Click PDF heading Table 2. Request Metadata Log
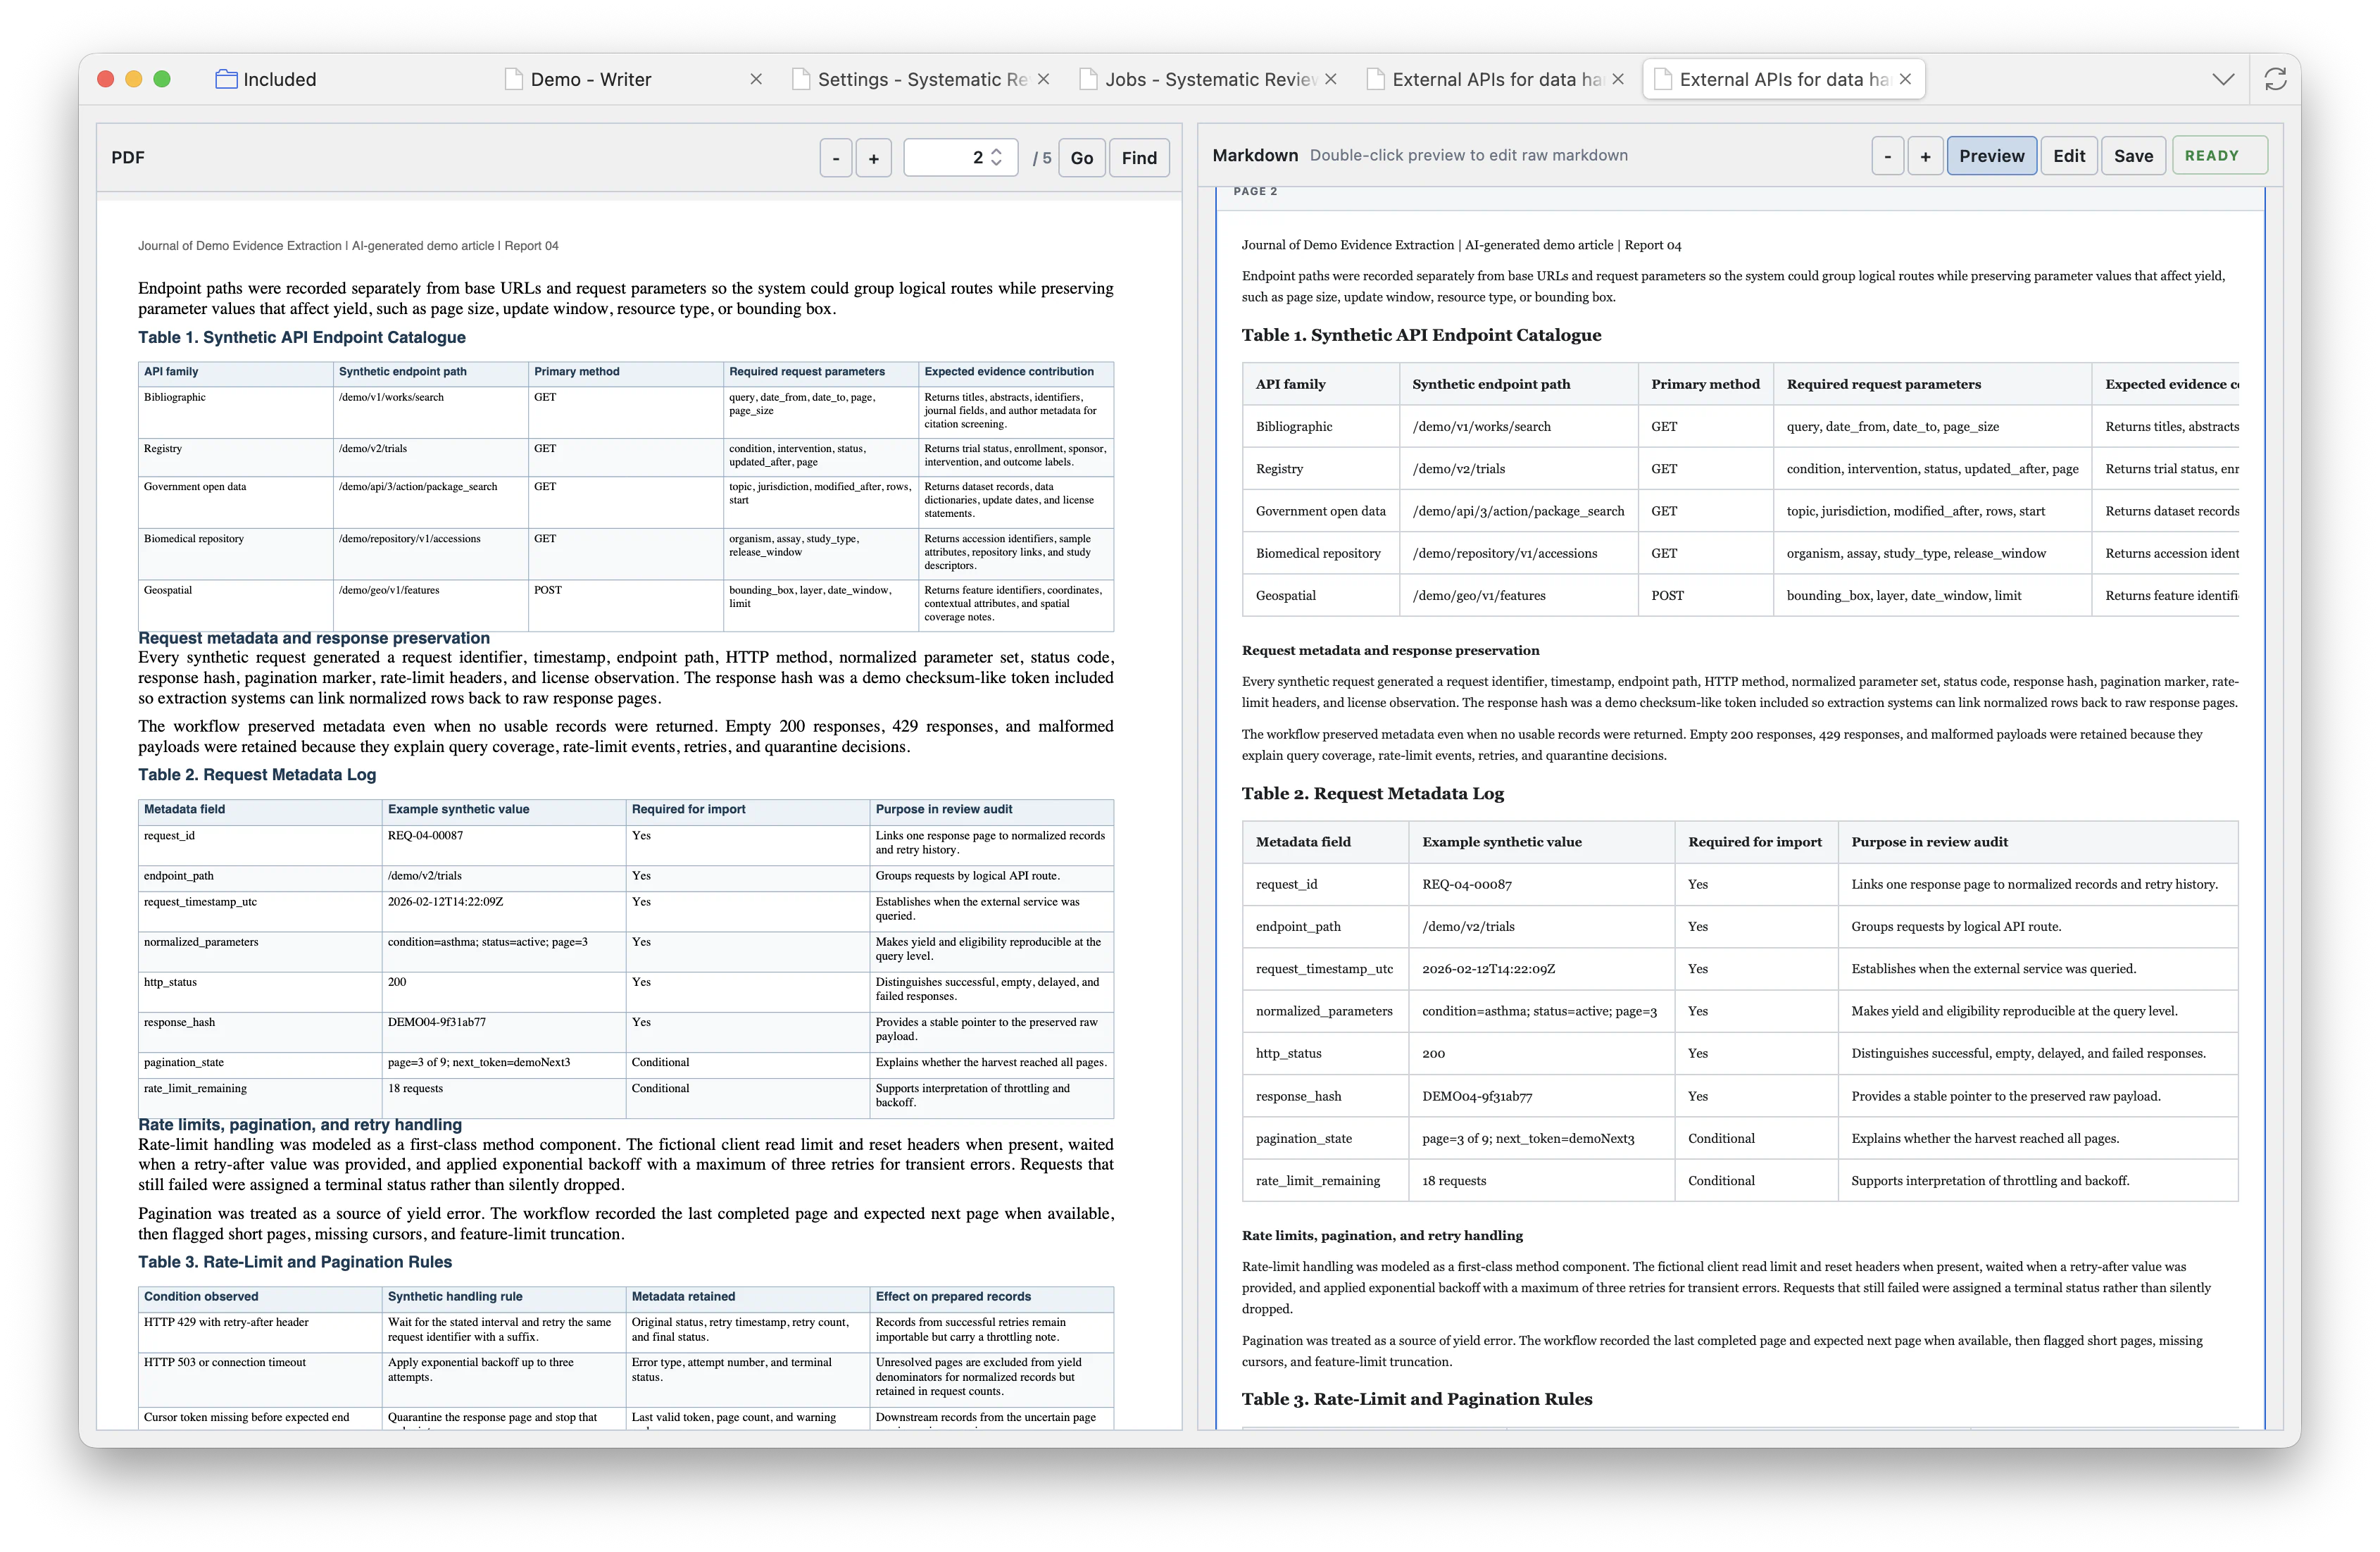The width and height of the screenshot is (2380, 1552). click(x=257, y=775)
